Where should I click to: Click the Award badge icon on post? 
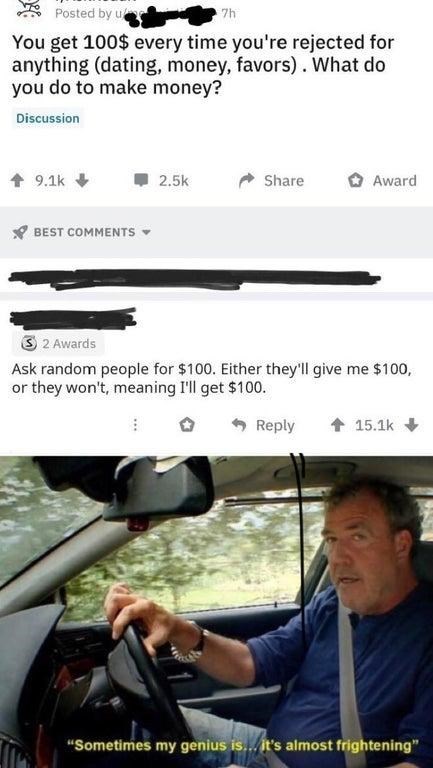click(x=355, y=181)
